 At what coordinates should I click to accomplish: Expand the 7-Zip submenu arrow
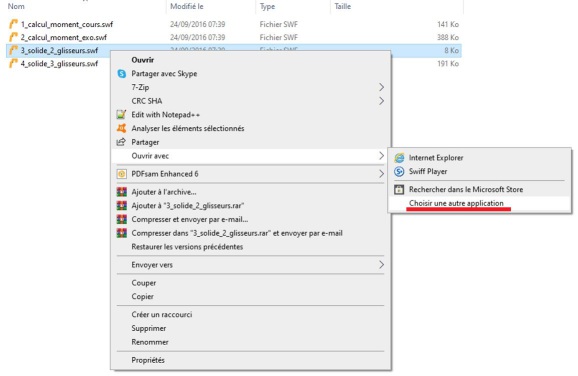click(x=381, y=87)
